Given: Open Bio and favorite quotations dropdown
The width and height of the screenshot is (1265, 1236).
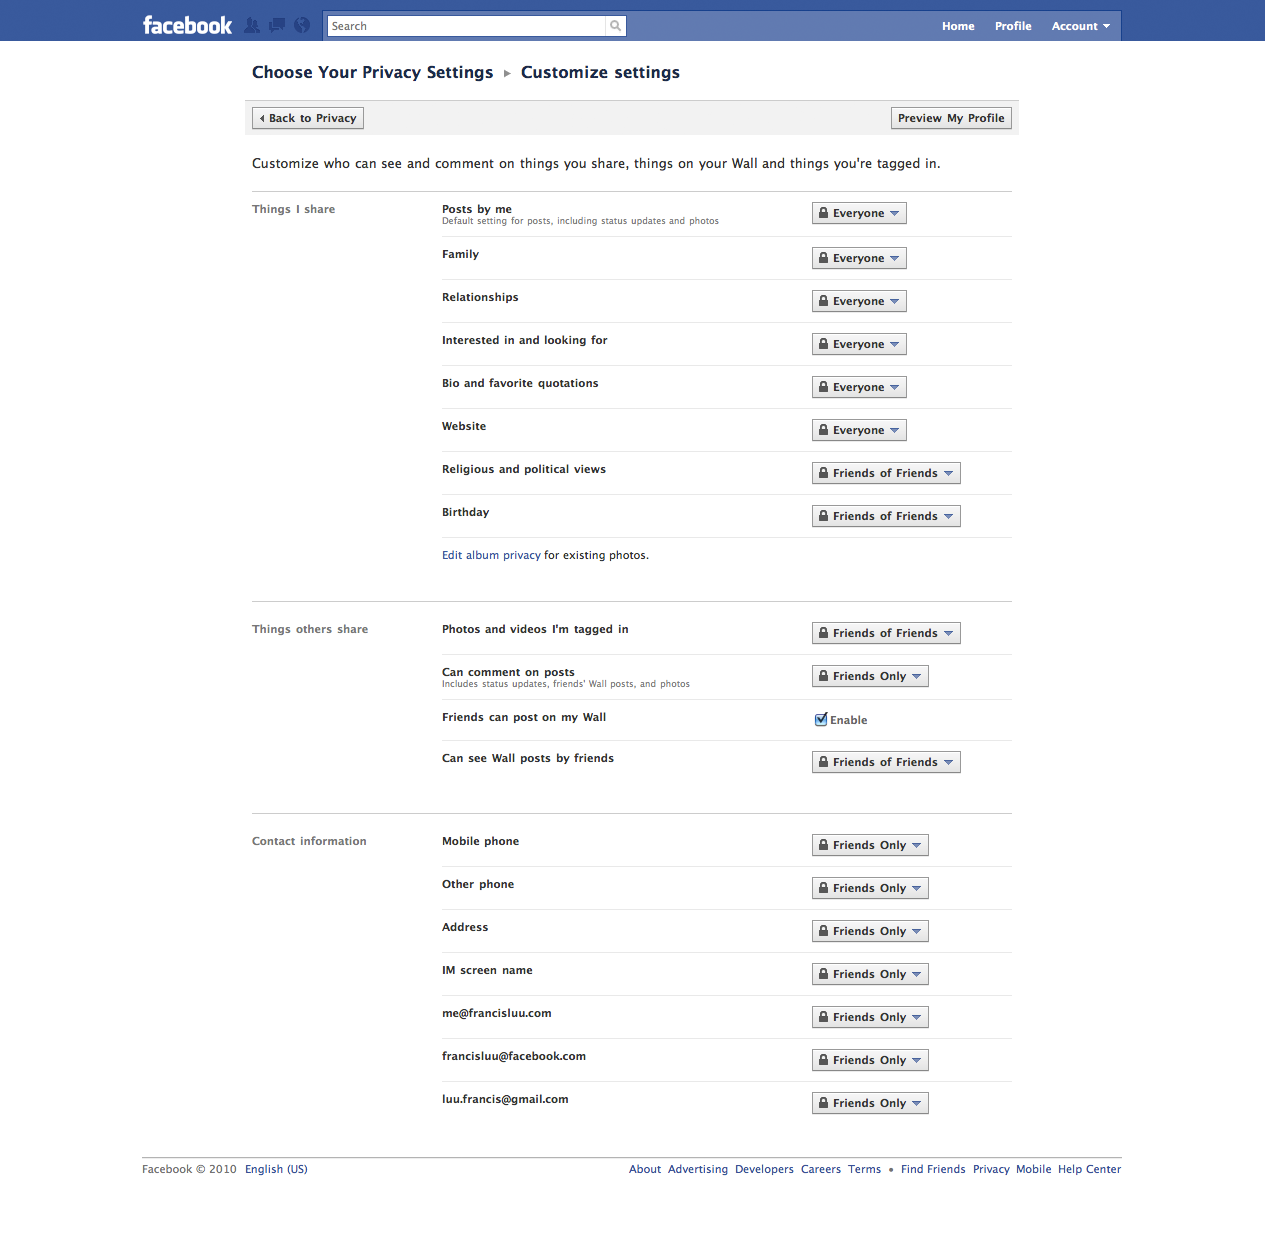Looking at the screenshot, I should [859, 387].
